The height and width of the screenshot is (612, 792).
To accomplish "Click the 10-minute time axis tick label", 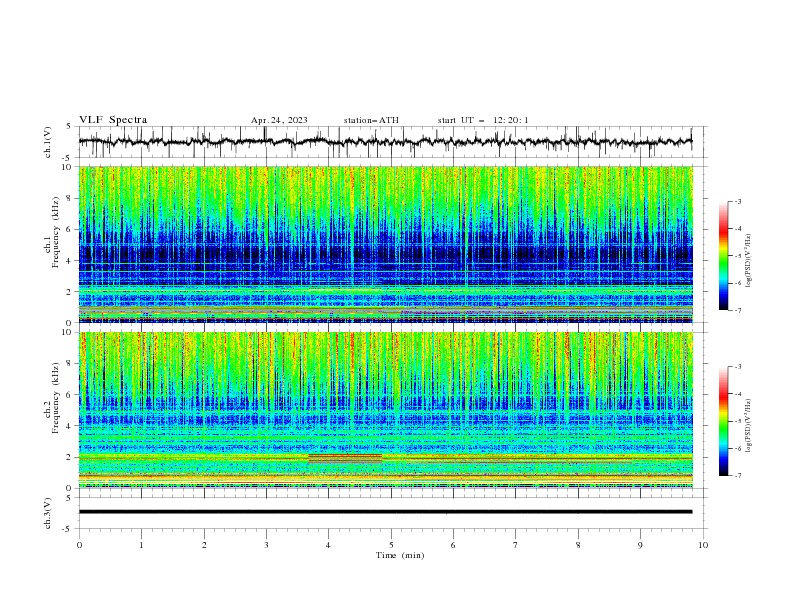I will click(x=703, y=545).
